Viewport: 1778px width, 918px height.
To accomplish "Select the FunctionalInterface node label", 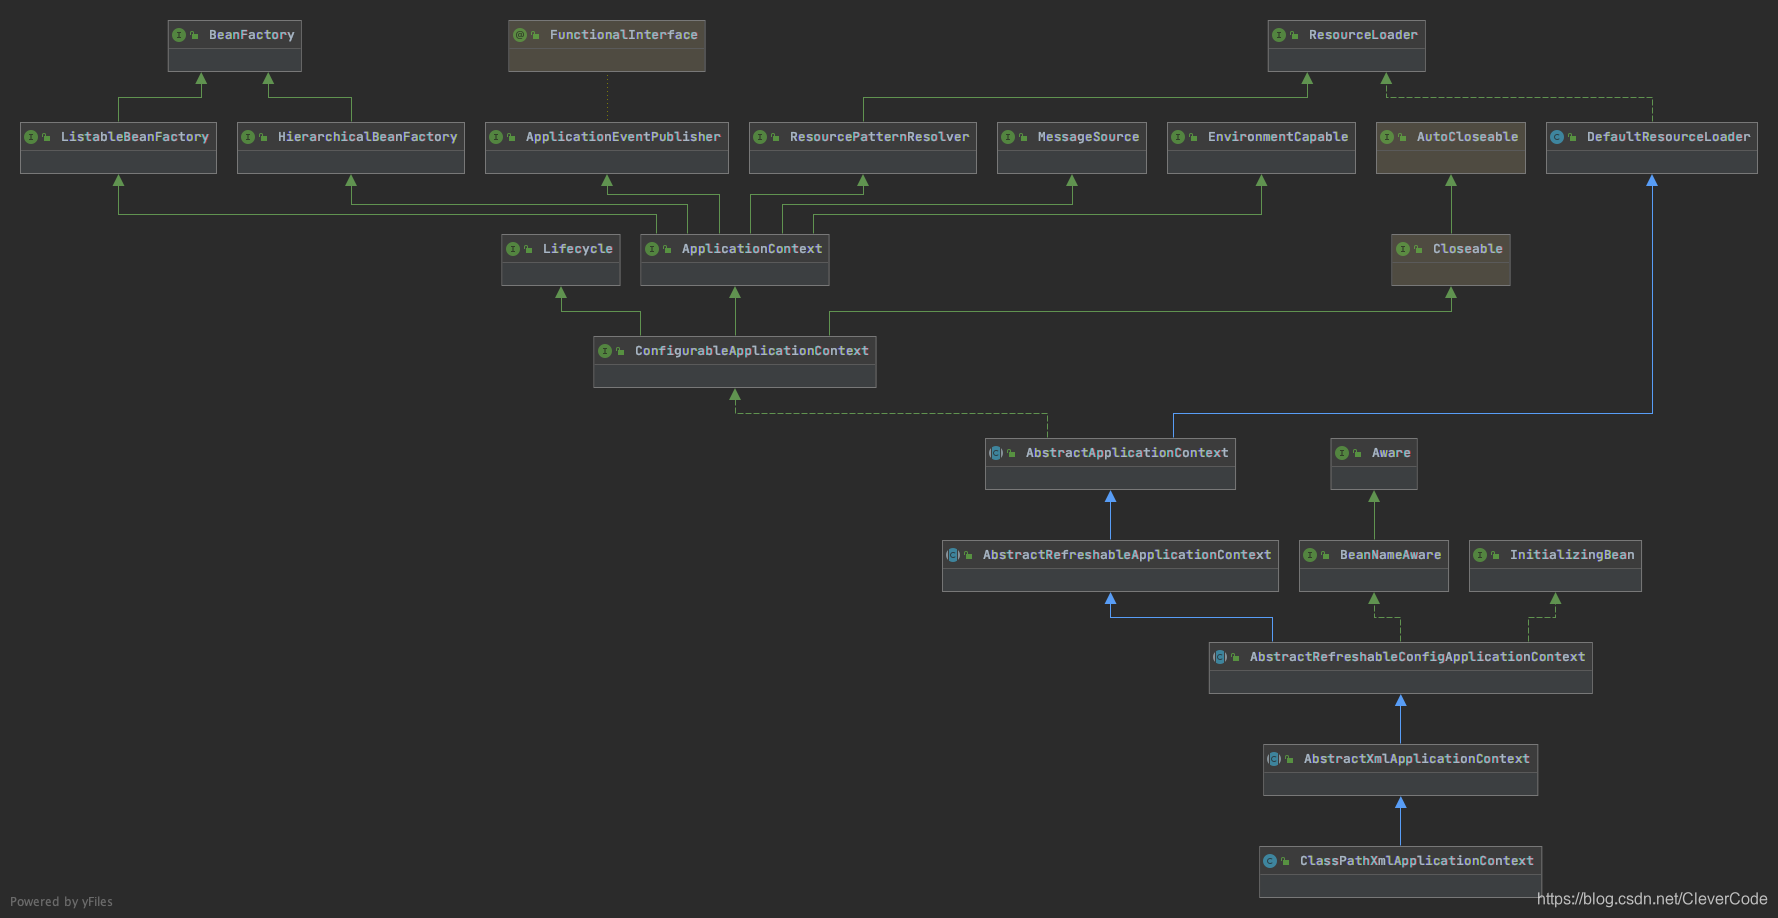I will click(624, 35).
